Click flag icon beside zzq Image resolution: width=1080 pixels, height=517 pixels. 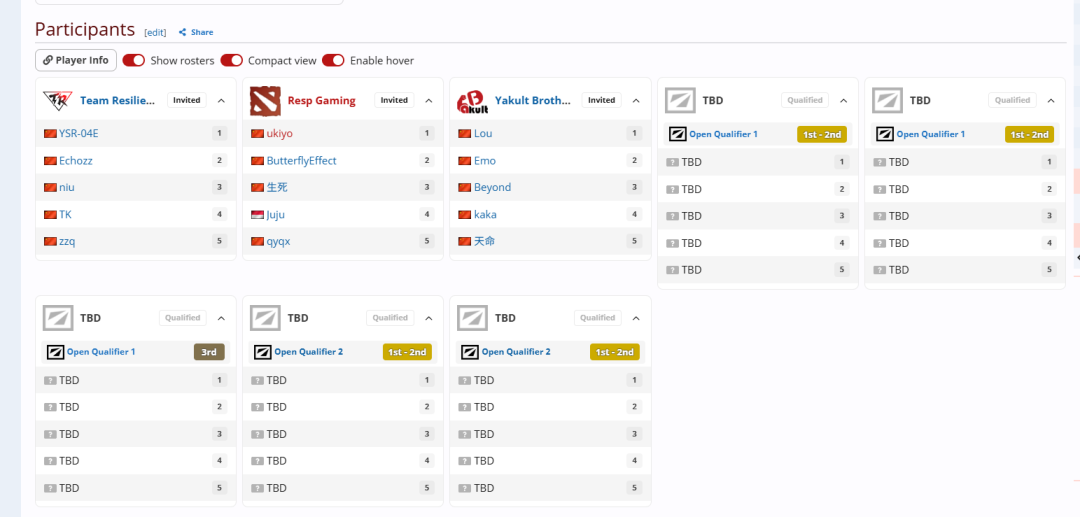point(50,242)
